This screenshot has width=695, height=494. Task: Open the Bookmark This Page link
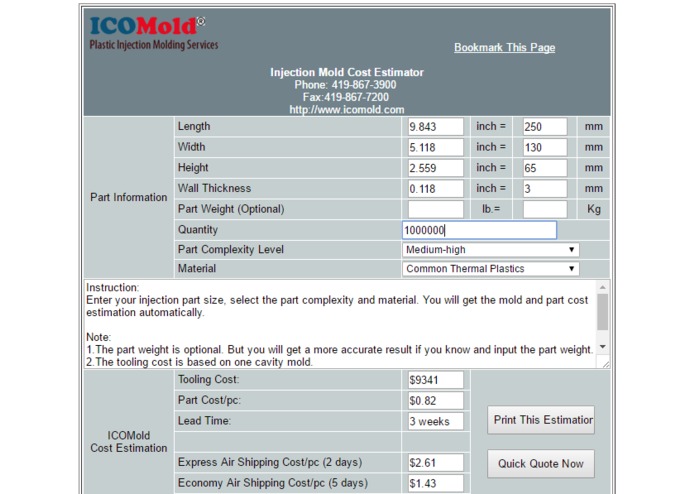pos(504,47)
